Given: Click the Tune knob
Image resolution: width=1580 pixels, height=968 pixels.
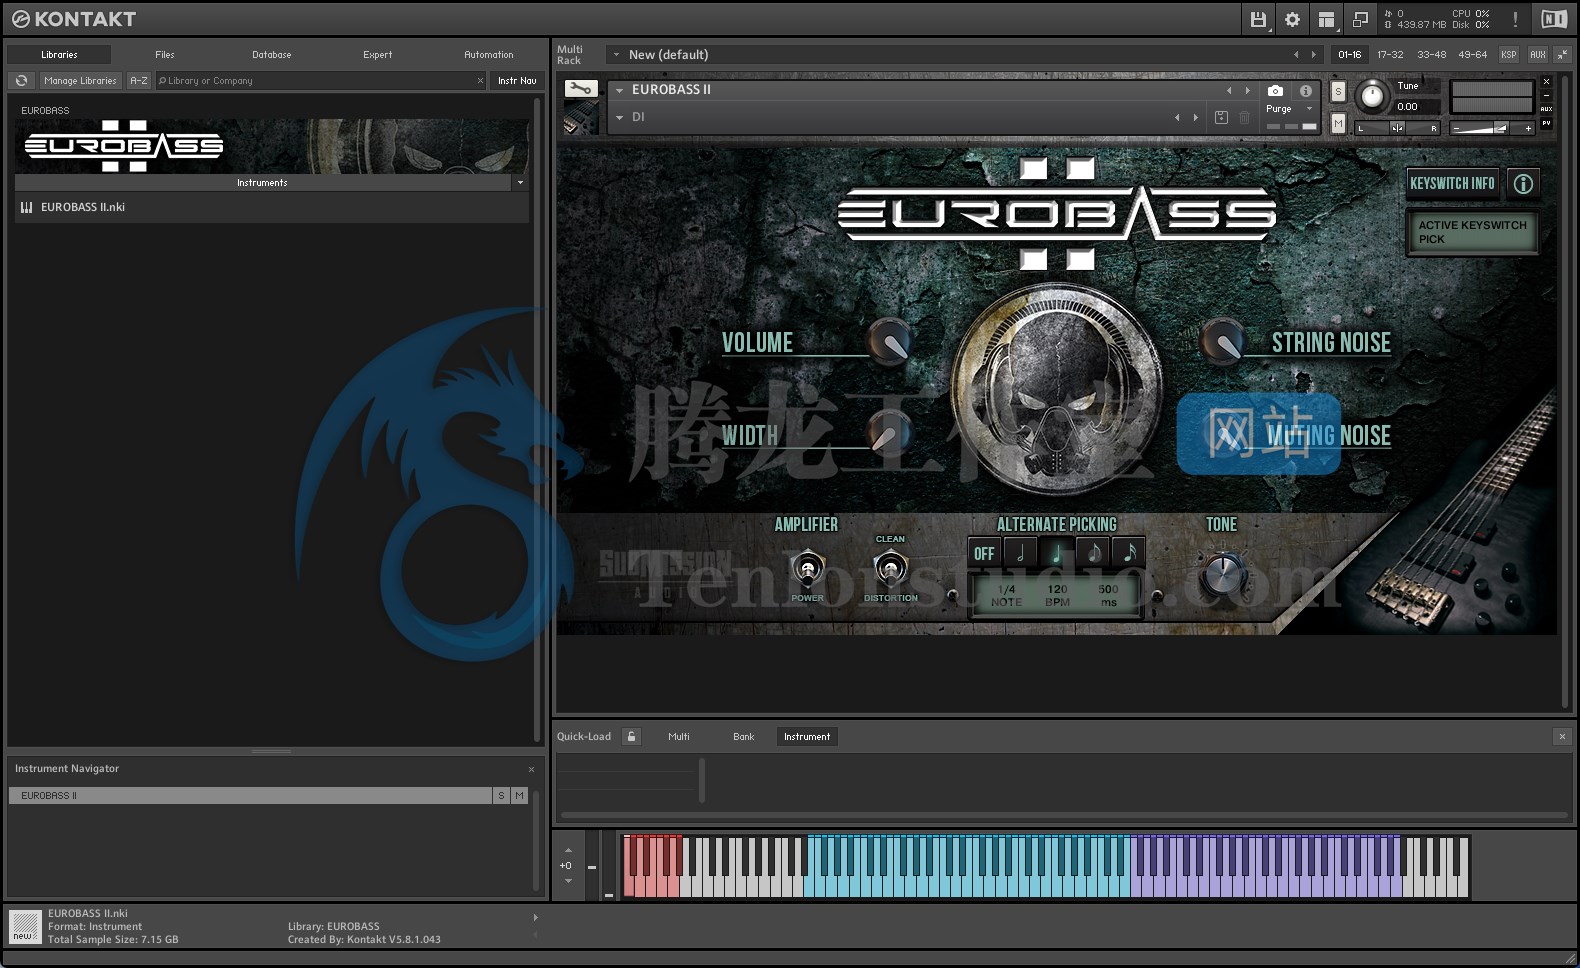Looking at the screenshot, I should pyautogui.click(x=1372, y=96).
